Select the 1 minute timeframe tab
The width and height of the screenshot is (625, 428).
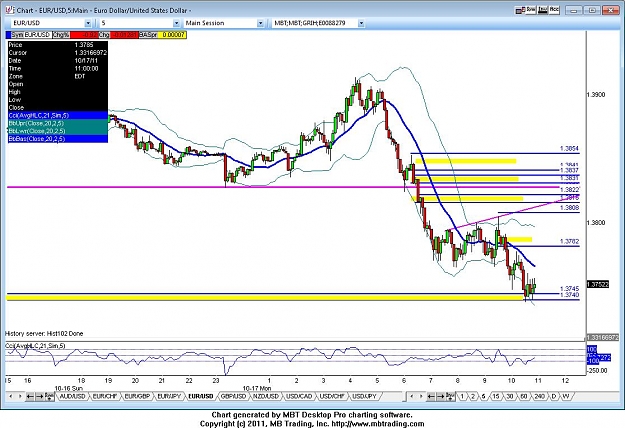tap(462, 397)
